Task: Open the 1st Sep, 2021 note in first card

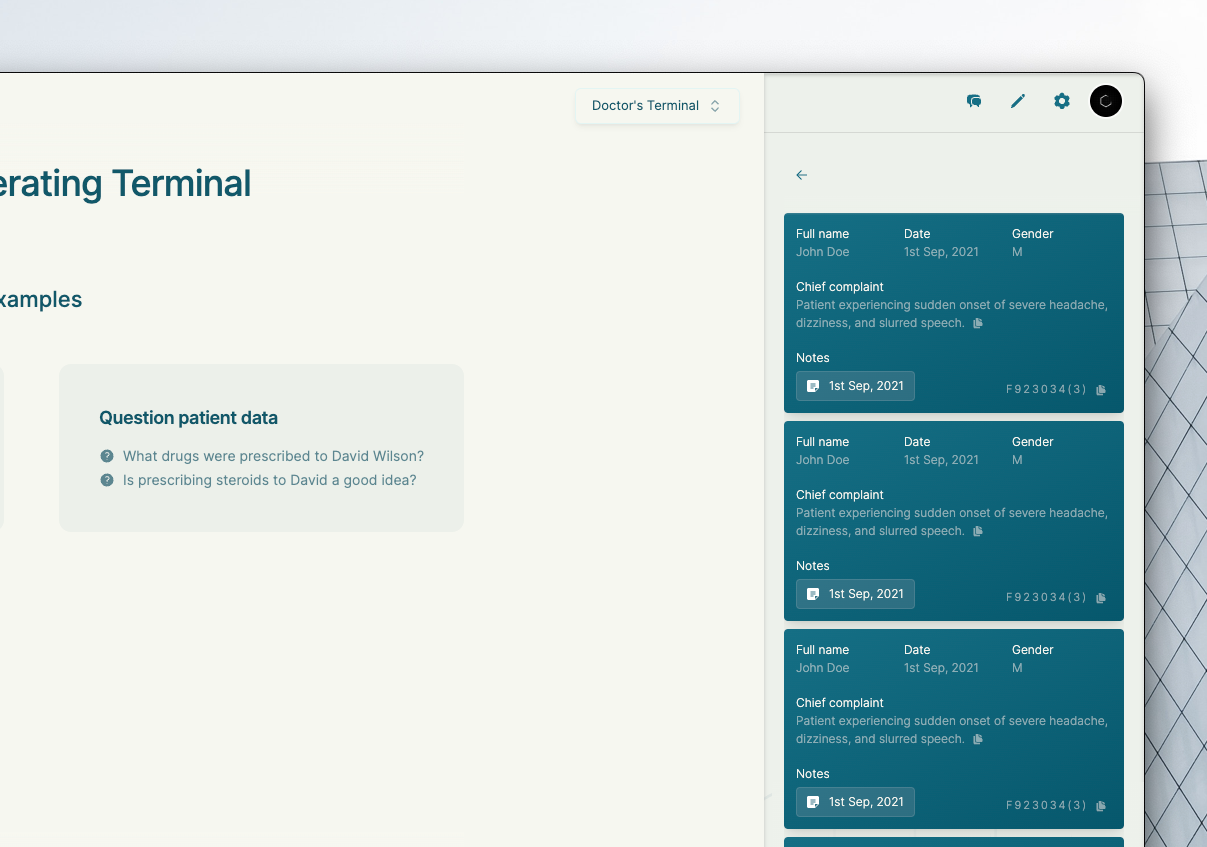Action: pyautogui.click(x=855, y=386)
